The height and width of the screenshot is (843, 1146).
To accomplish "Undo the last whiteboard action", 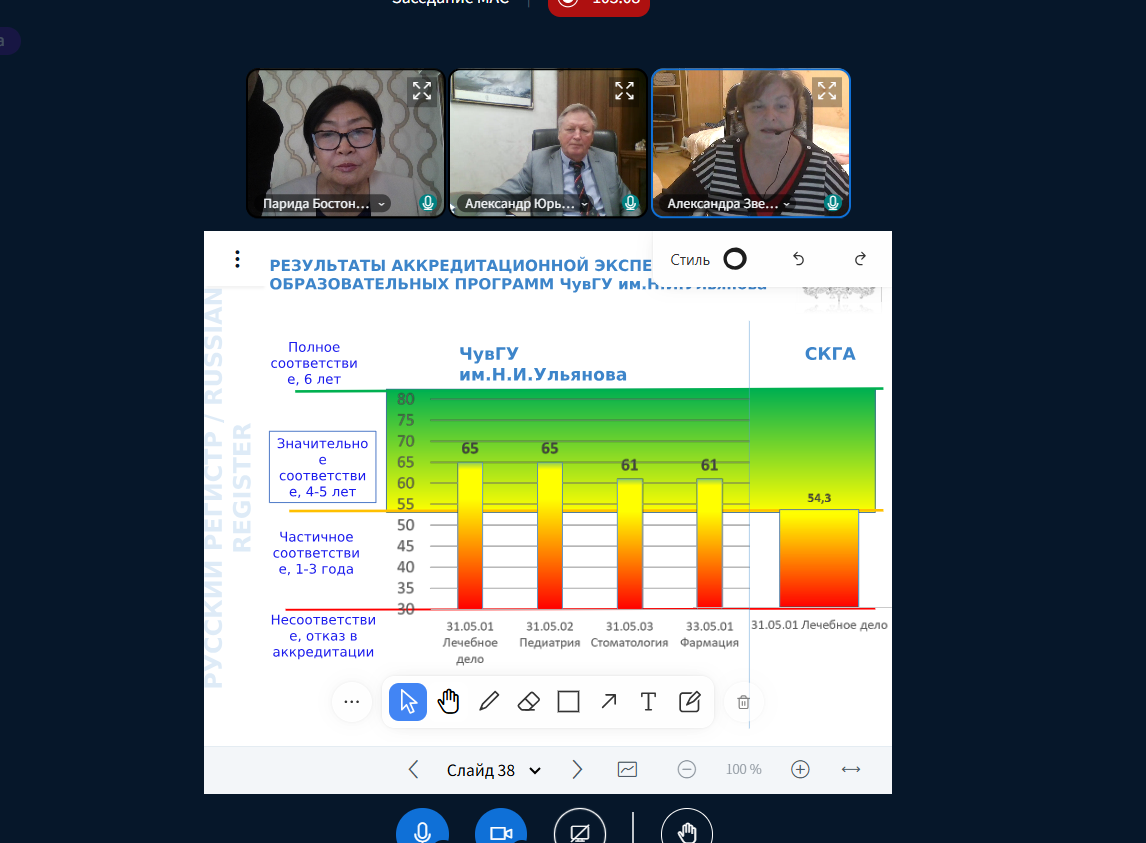I will [x=799, y=259].
